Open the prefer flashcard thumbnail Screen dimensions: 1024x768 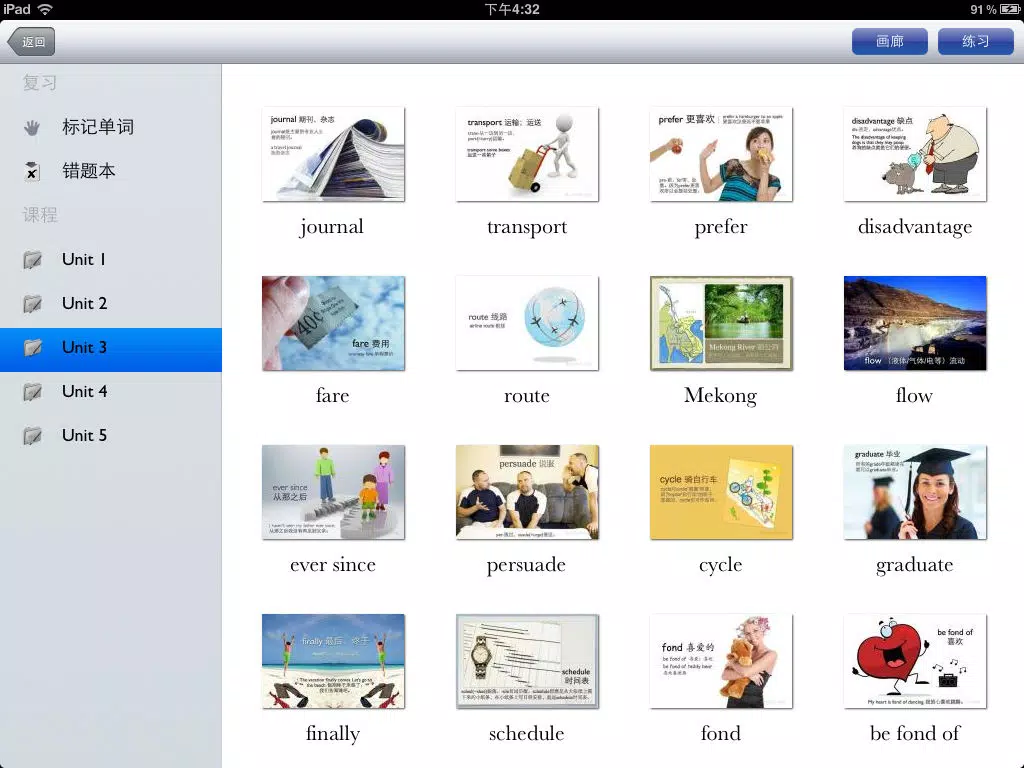pos(721,154)
